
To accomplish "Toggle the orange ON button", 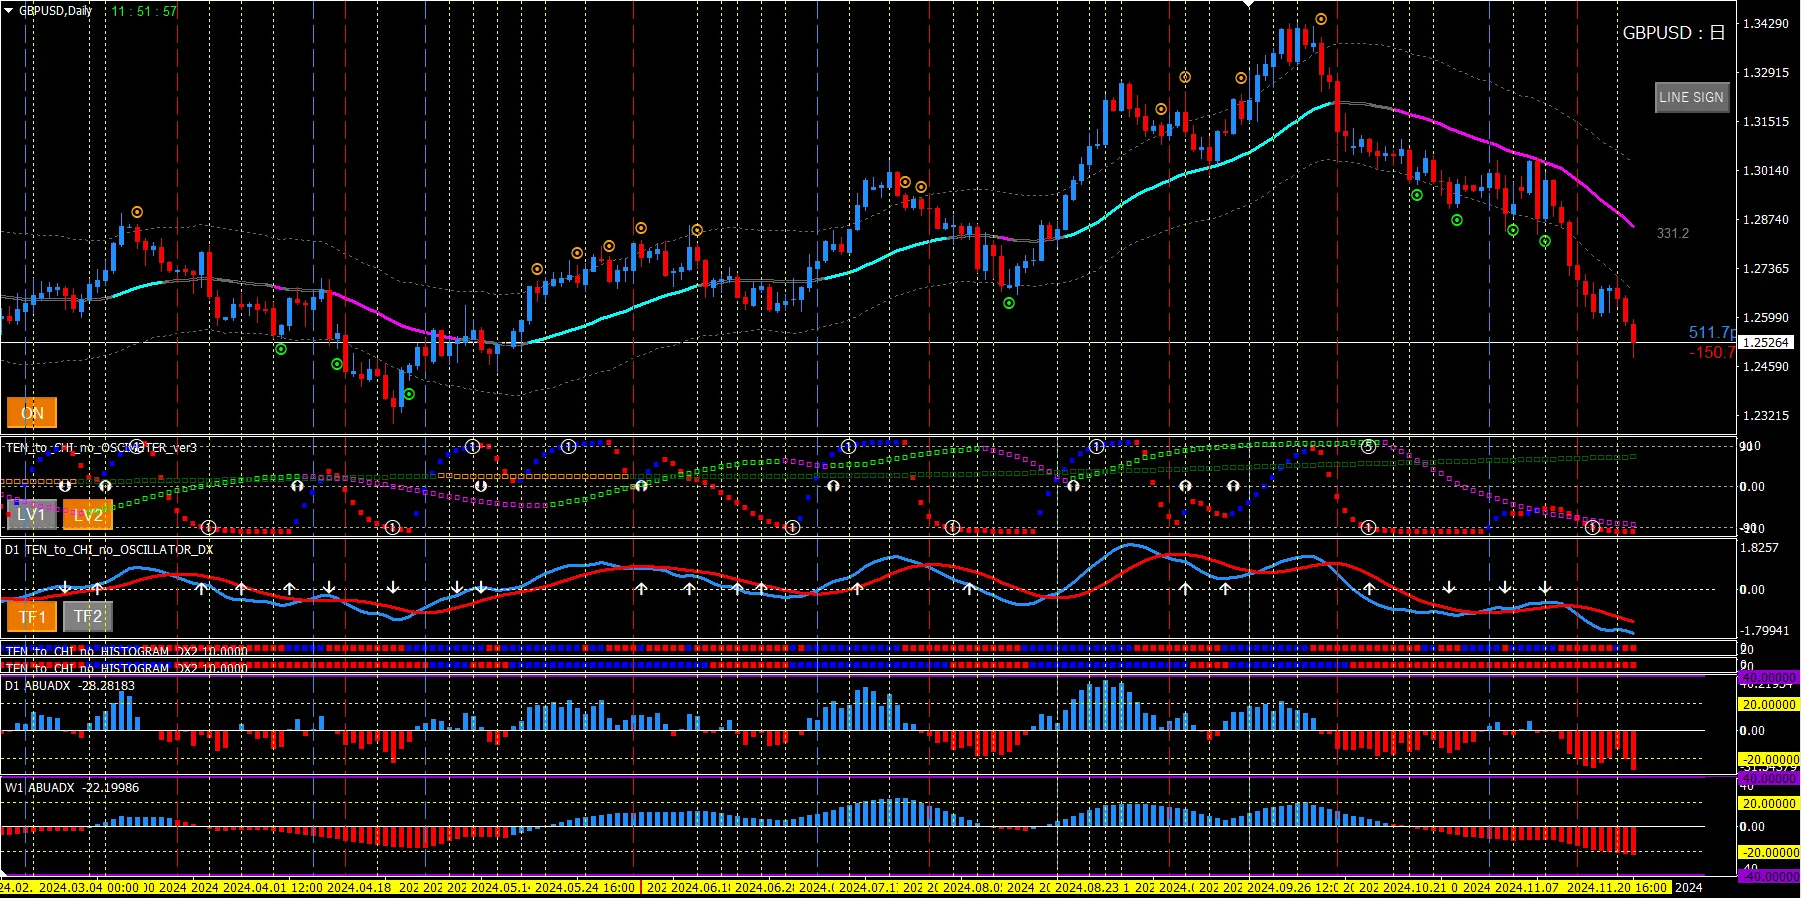I will [32, 413].
